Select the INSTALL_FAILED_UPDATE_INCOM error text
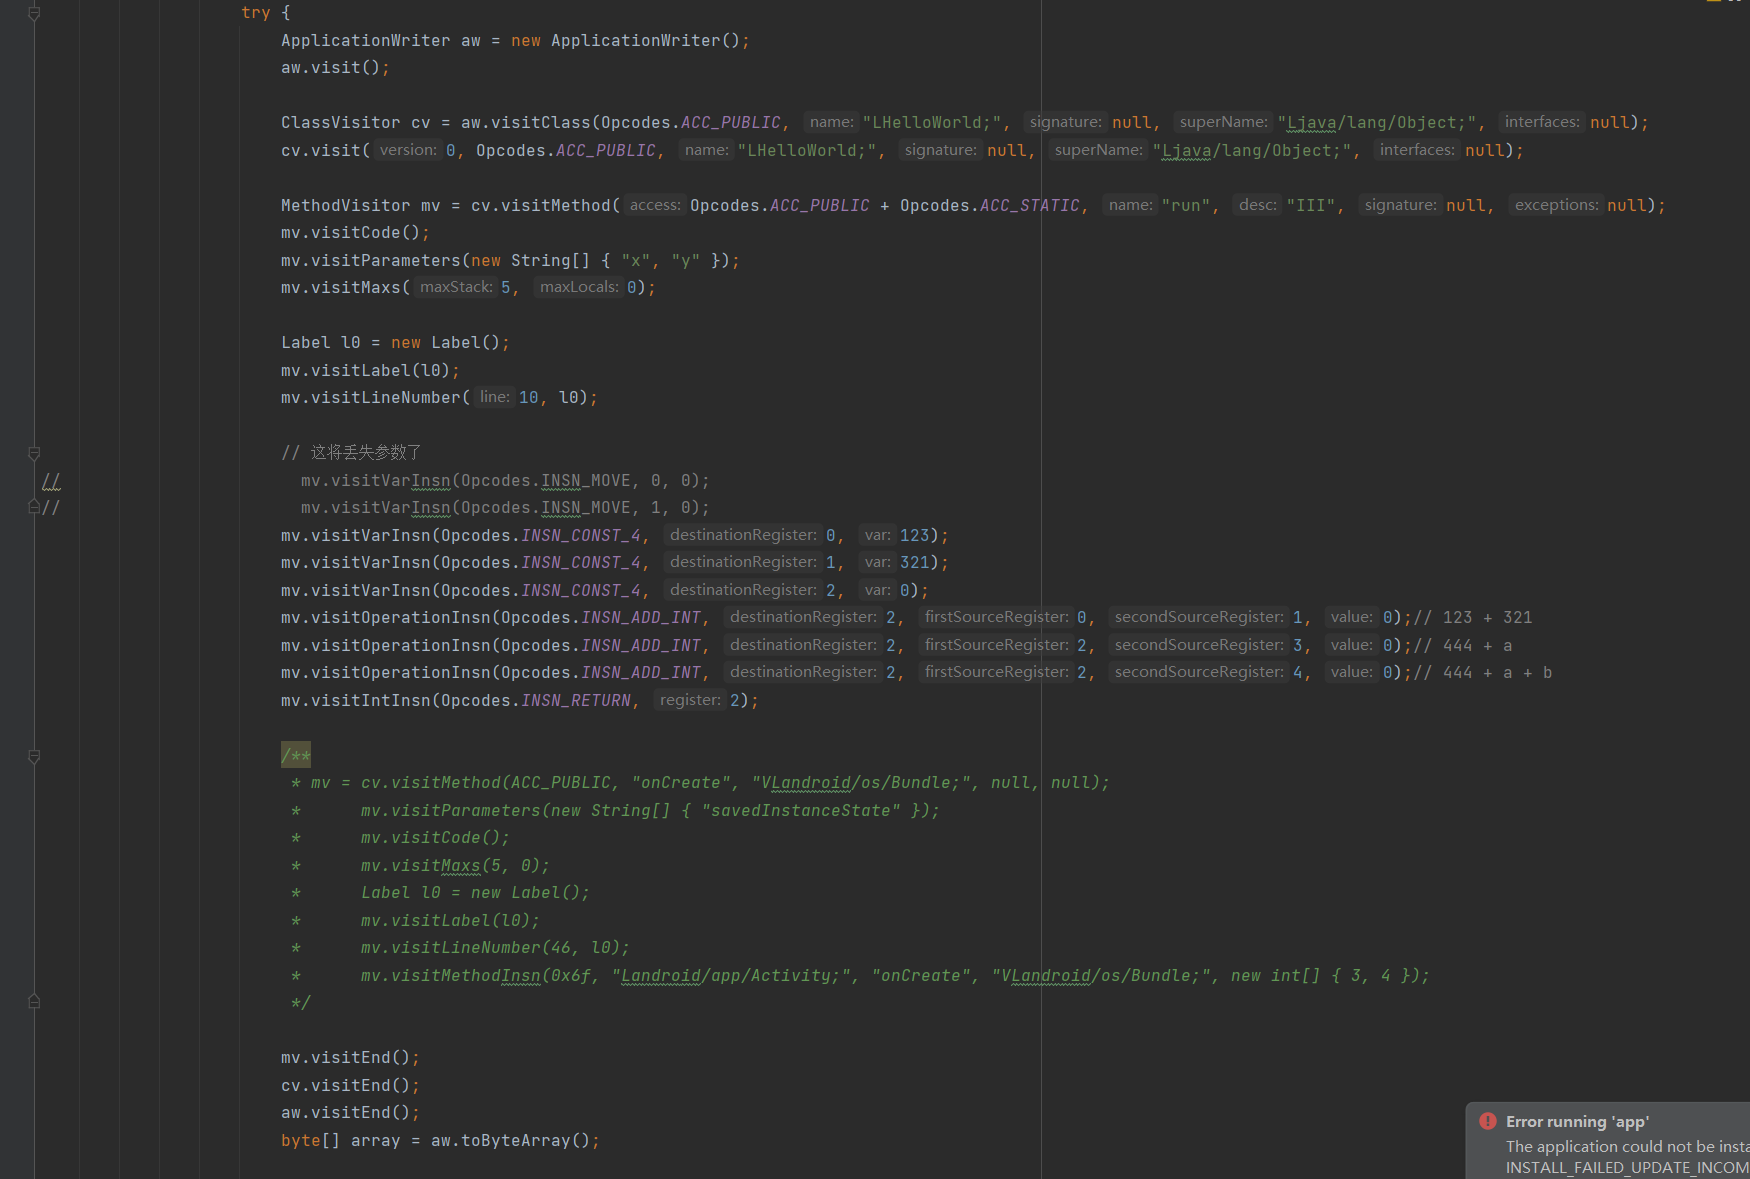1750x1179 pixels. 1628,1167
